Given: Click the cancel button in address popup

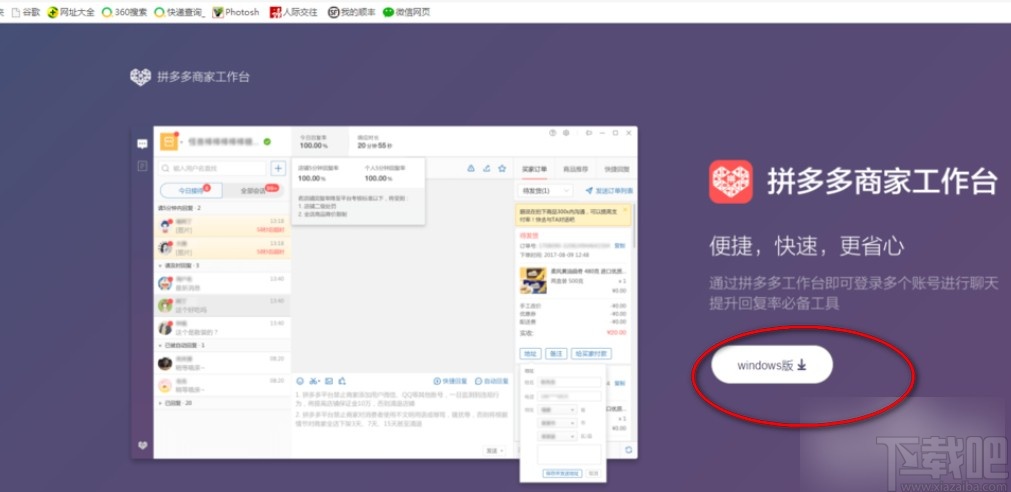Looking at the screenshot, I should [593, 473].
